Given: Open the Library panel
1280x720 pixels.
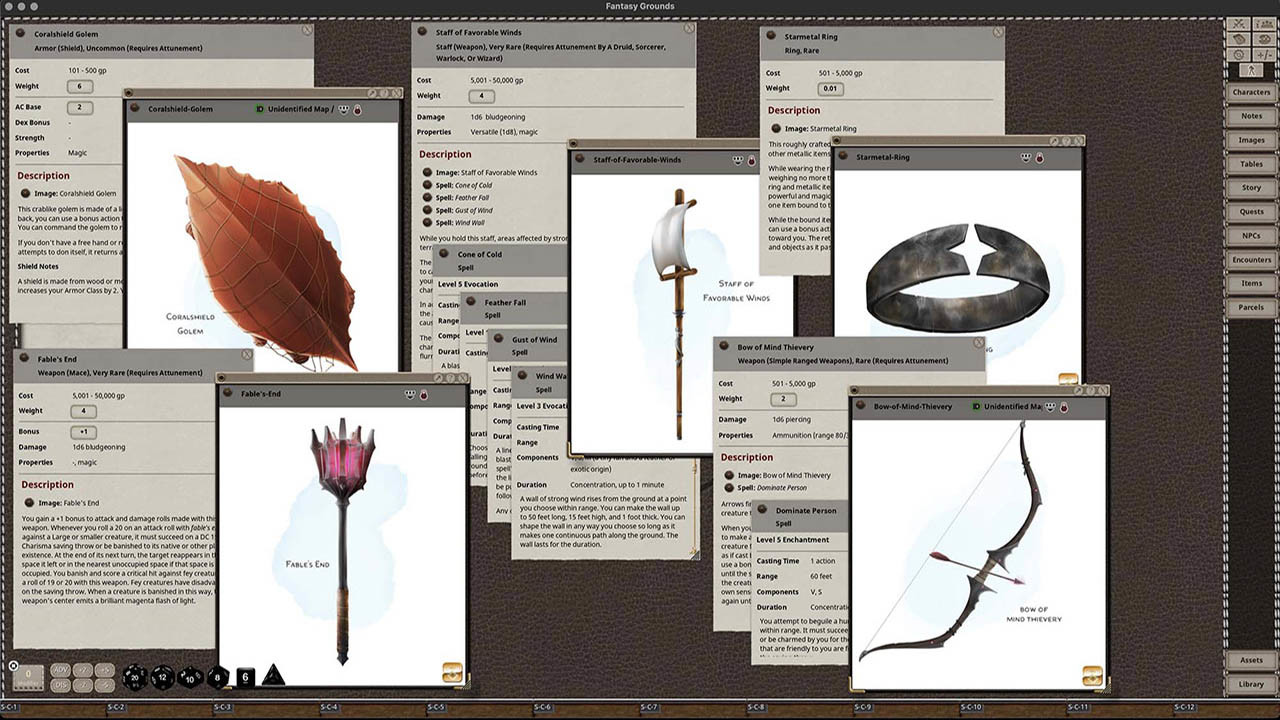Looking at the screenshot, I should click(x=1253, y=684).
